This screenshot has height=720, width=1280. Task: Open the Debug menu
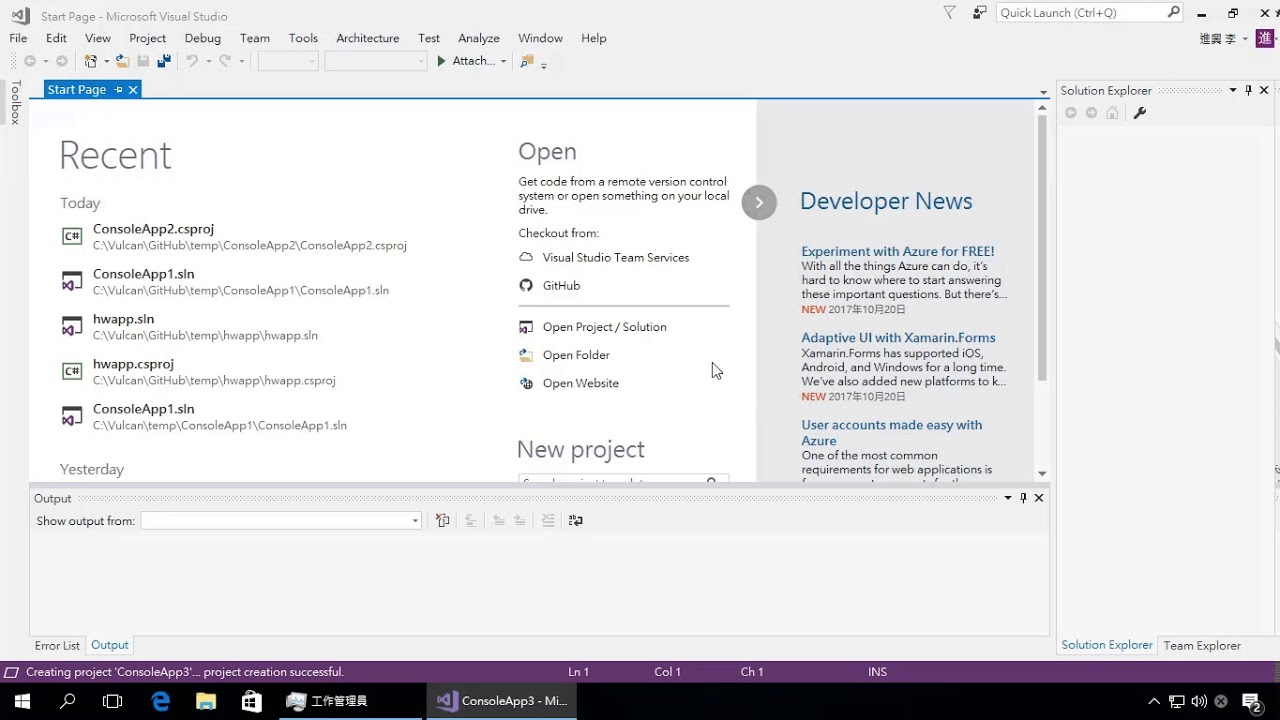click(x=203, y=38)
